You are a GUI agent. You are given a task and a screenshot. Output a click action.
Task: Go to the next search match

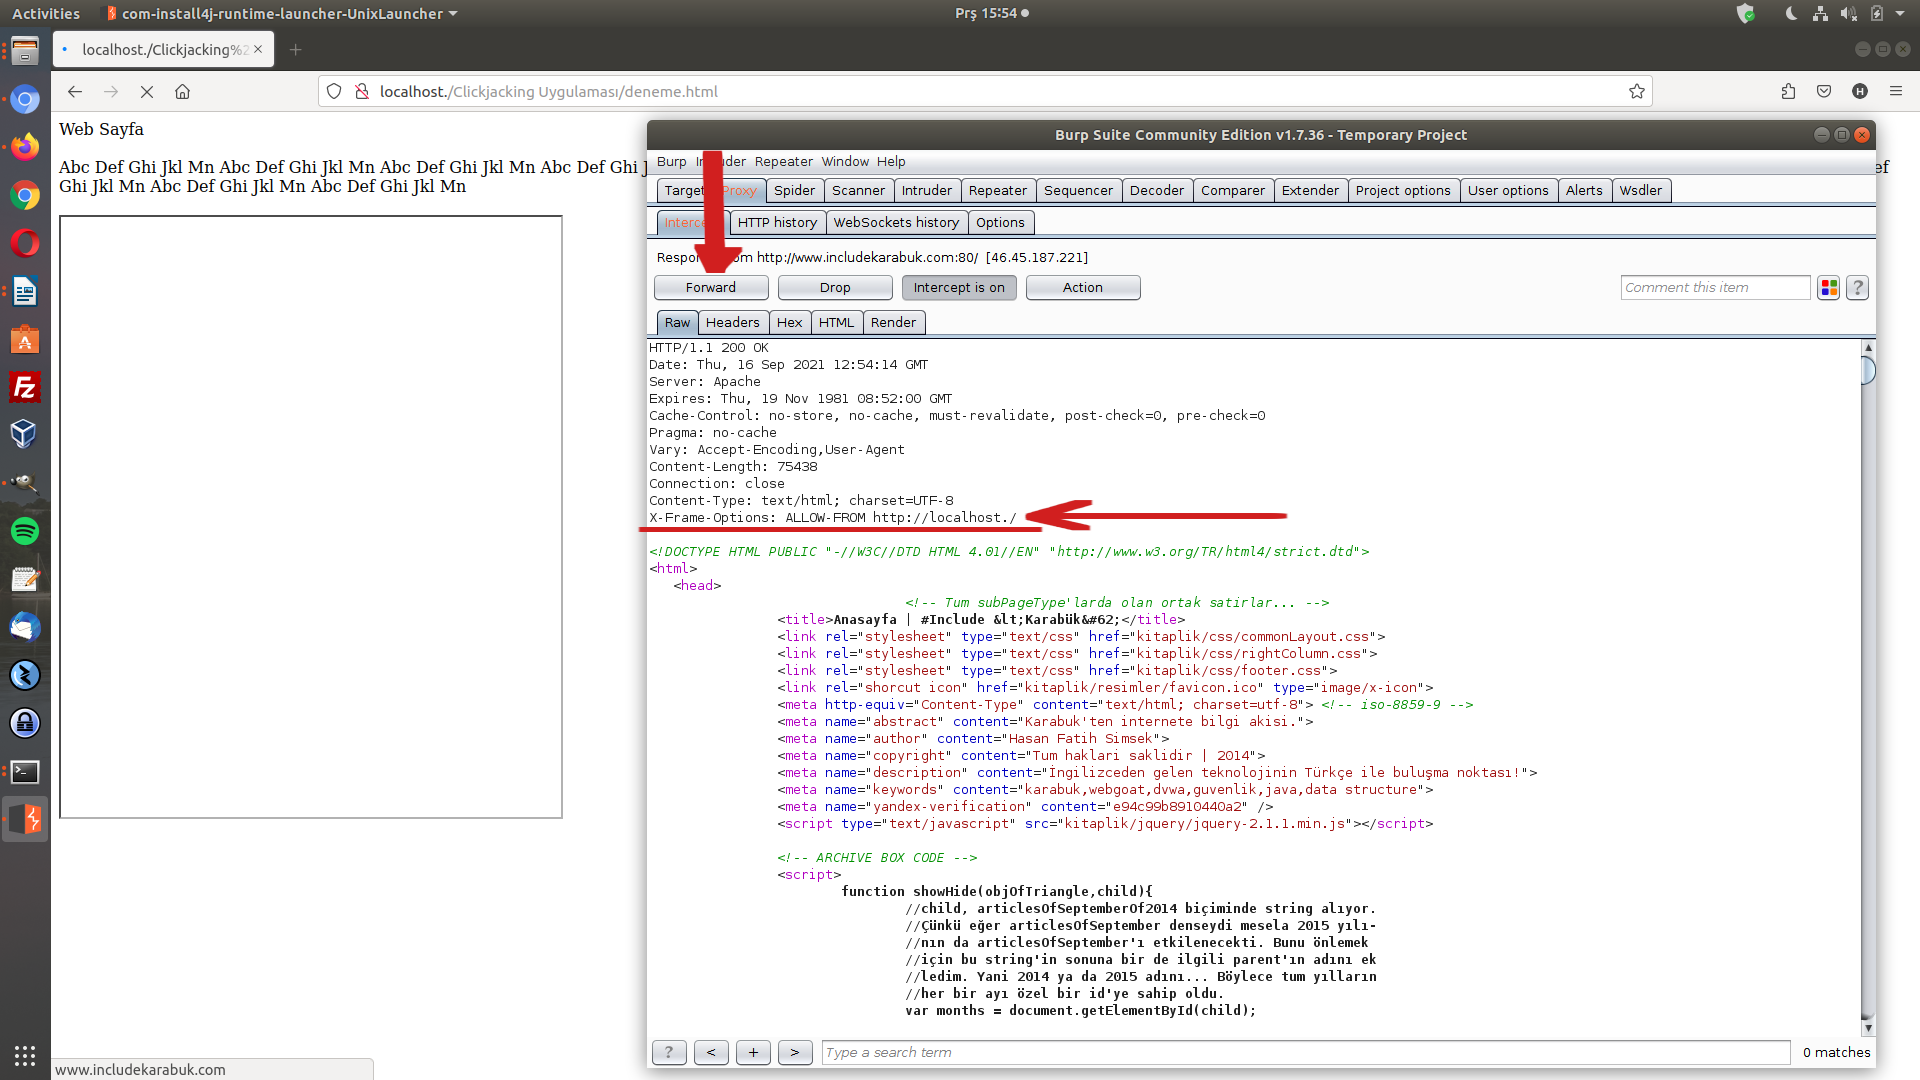795,1053
